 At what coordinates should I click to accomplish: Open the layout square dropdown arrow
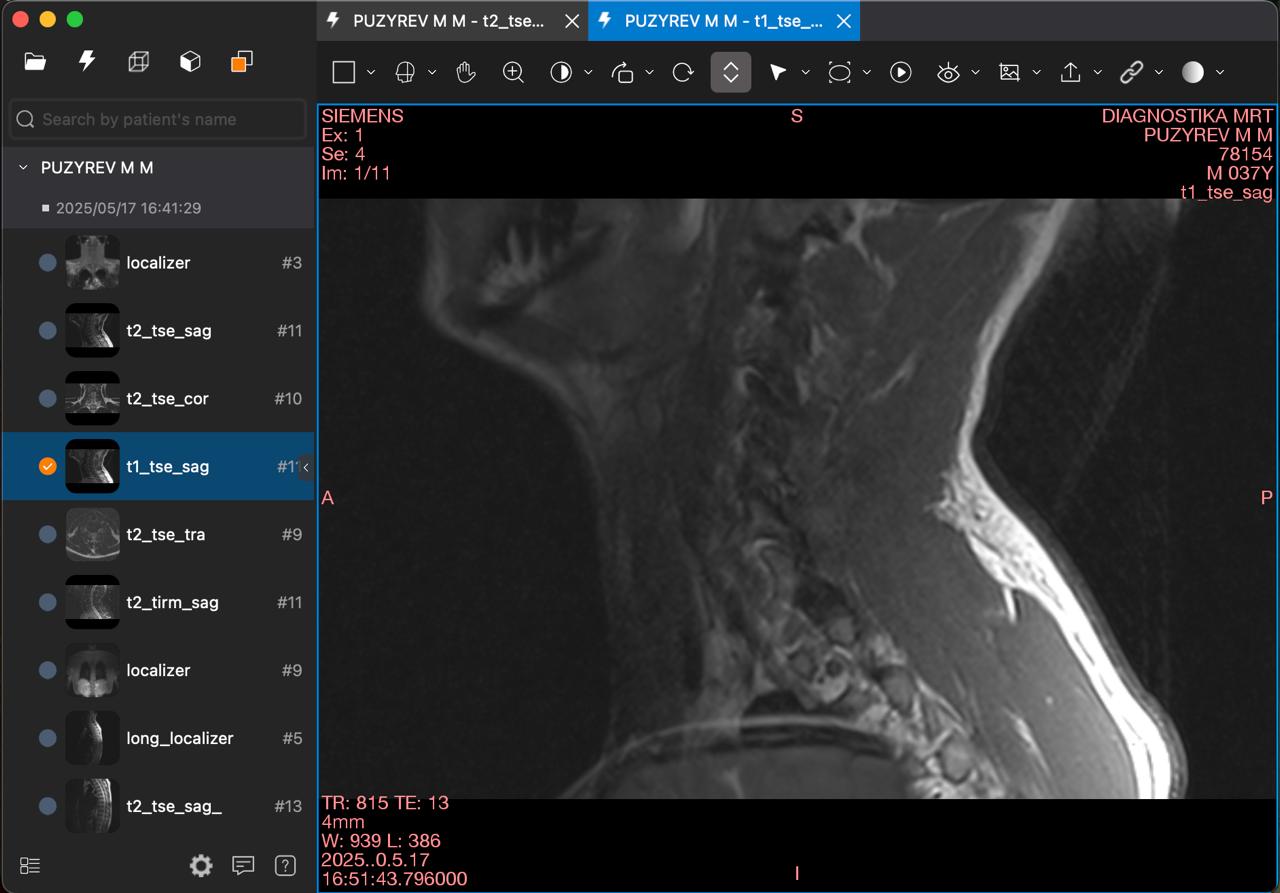click(371, 72)
